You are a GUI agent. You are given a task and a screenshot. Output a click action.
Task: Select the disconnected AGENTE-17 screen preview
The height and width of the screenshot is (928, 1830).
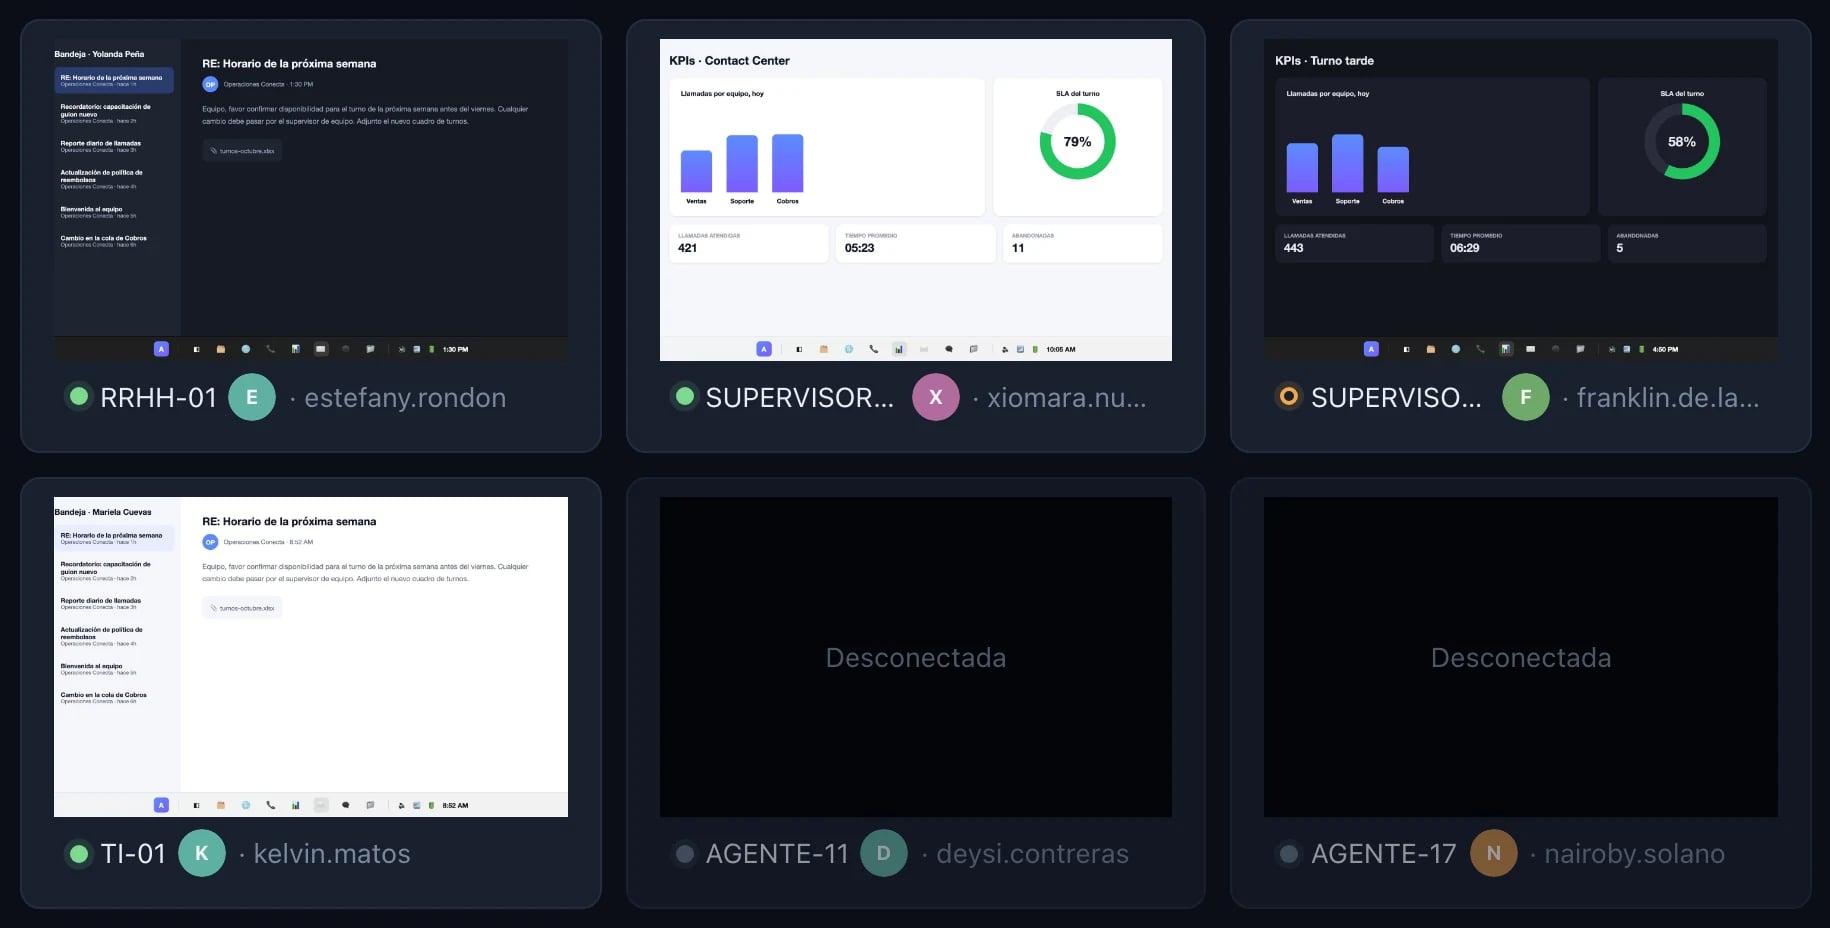pos(1521,657)
